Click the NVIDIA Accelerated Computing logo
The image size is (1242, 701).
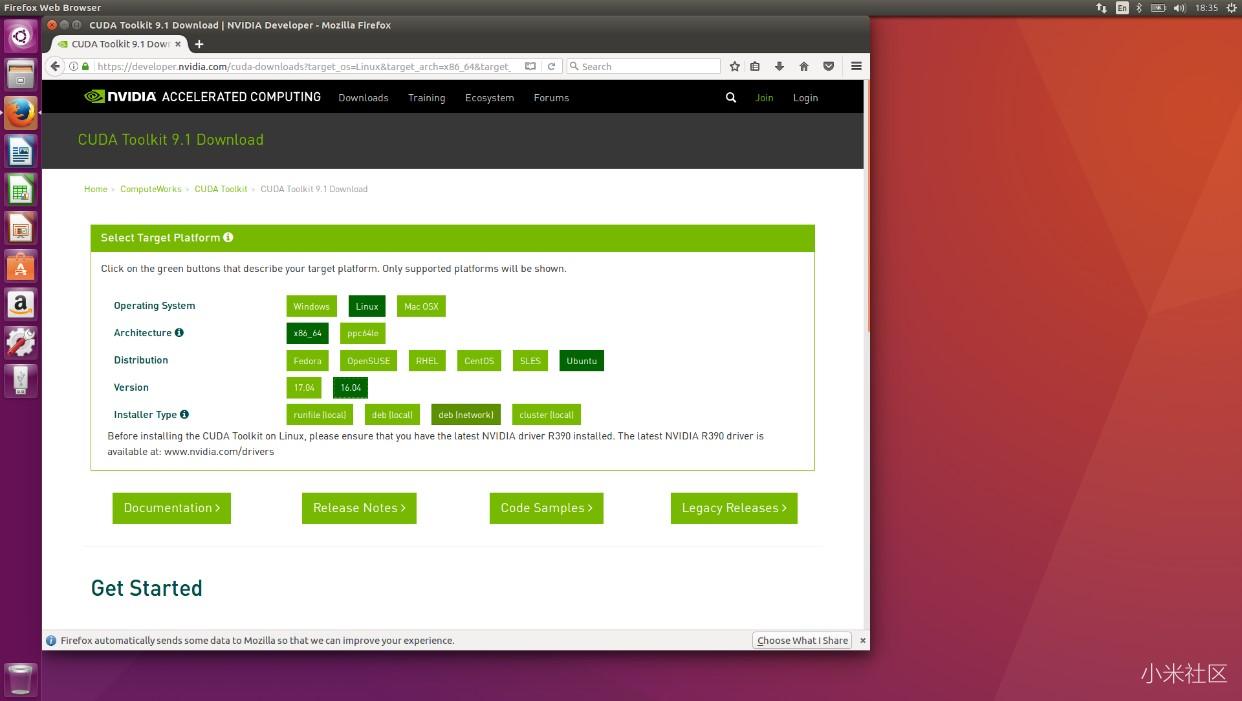tap(203, 97)
